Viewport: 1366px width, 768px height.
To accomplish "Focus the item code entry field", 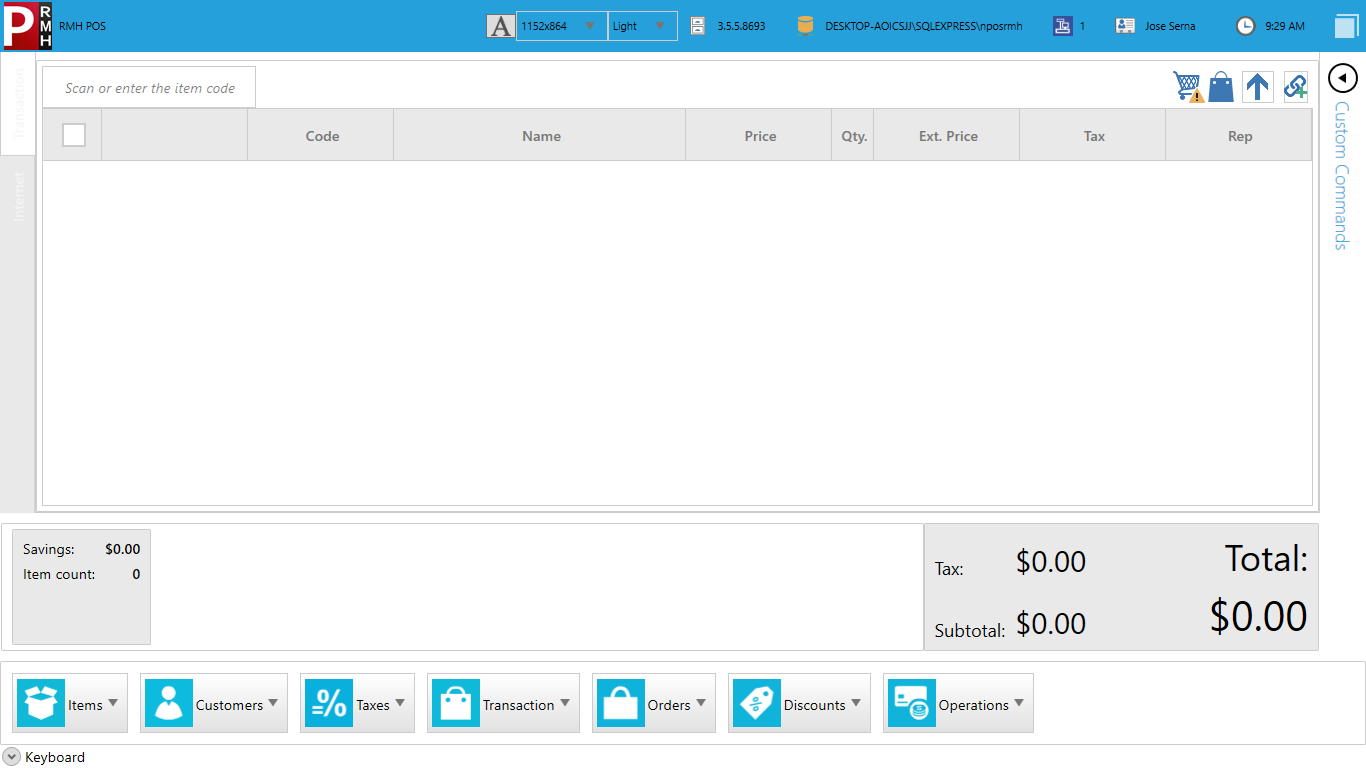I will click(149, 88).
